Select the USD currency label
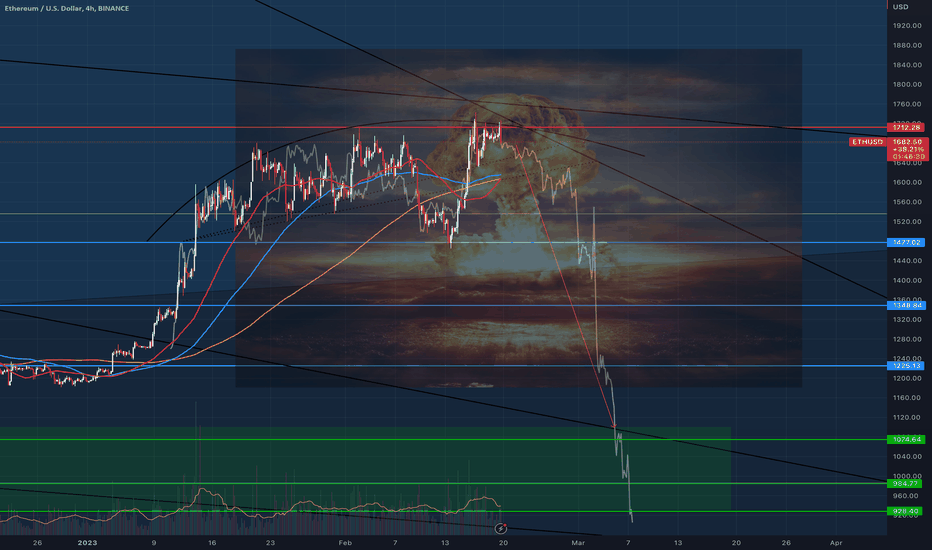 click(x=900, y=7)
